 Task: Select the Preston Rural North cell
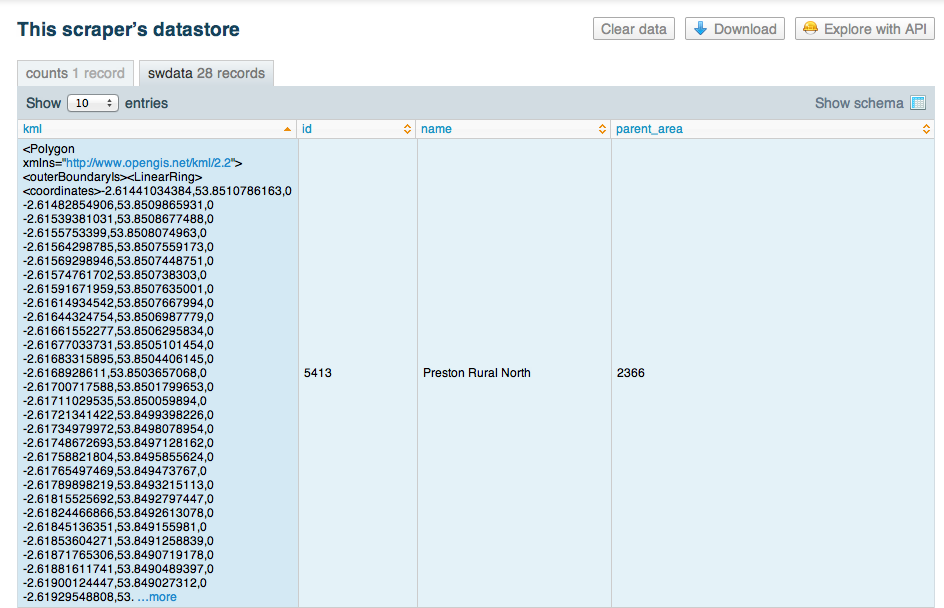[x=476, y=373]
